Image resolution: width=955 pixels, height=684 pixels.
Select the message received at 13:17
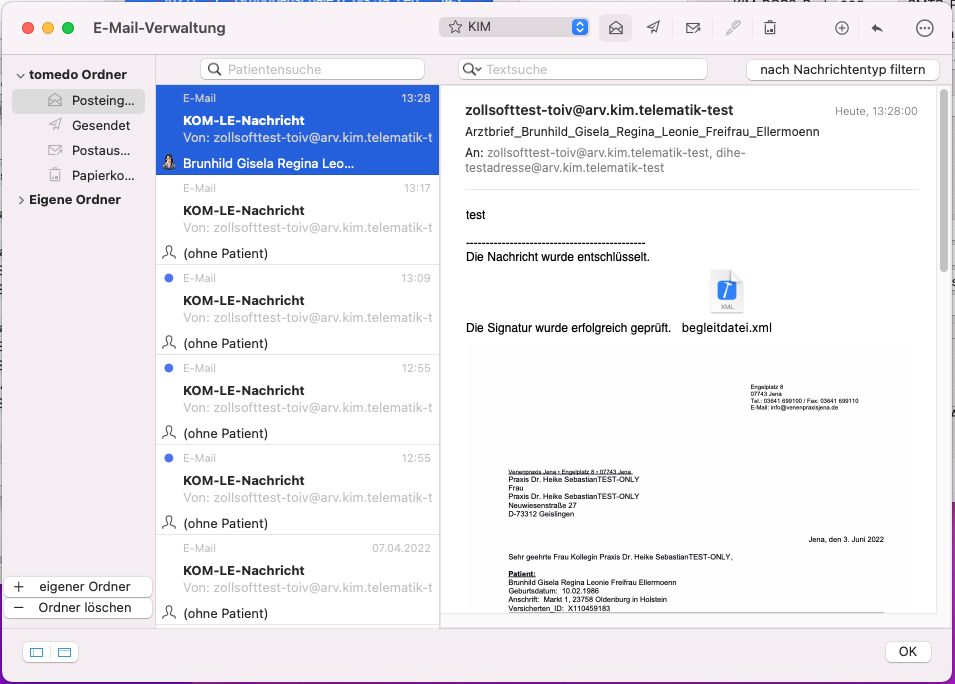pyautogui.click(x=298, y=220)
